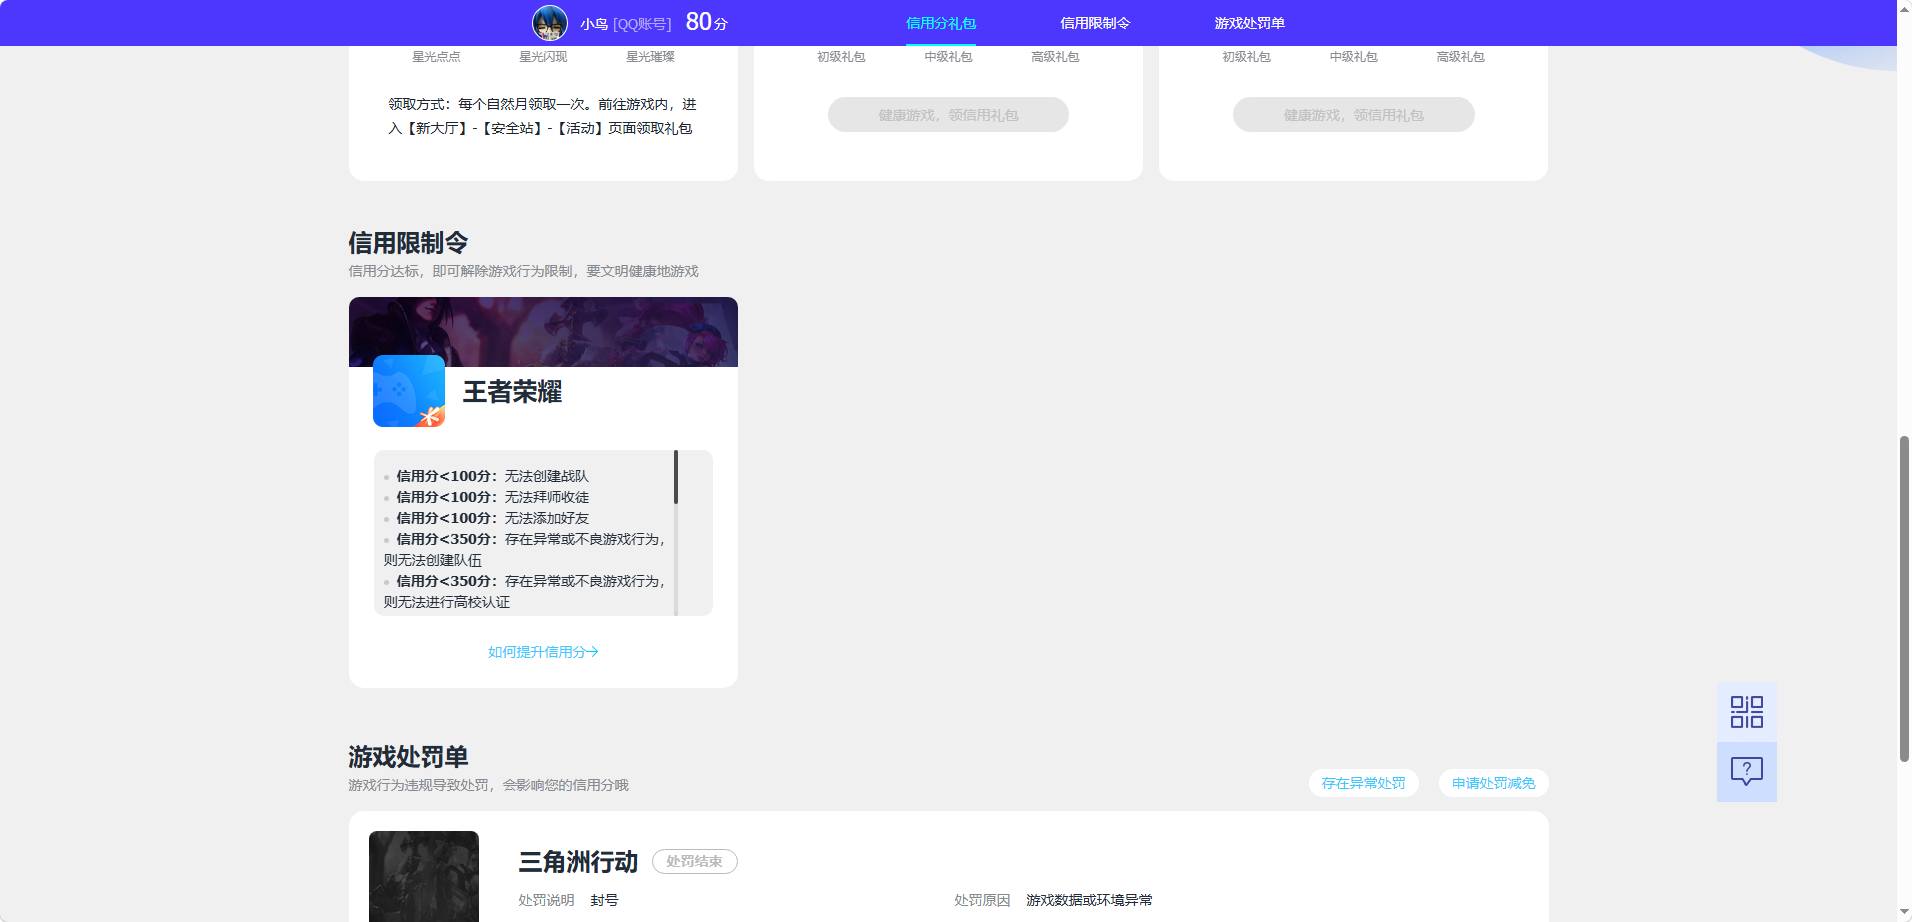Image resolution: width=1912 pixels, height=922 pixels.
Task: Click the 则无法创建队伍 restriction entry
Action: pos(525,549)
